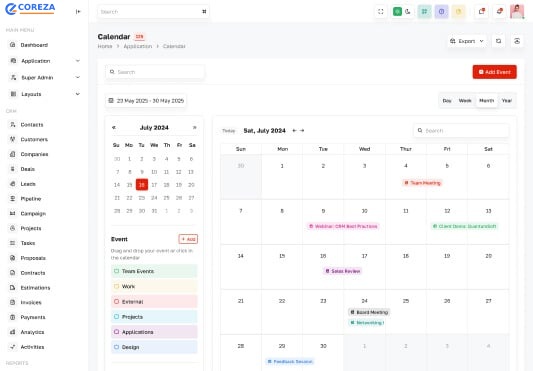Open the user profile avatar
This screenshot has width=533, height=371.
click(517, 12)
